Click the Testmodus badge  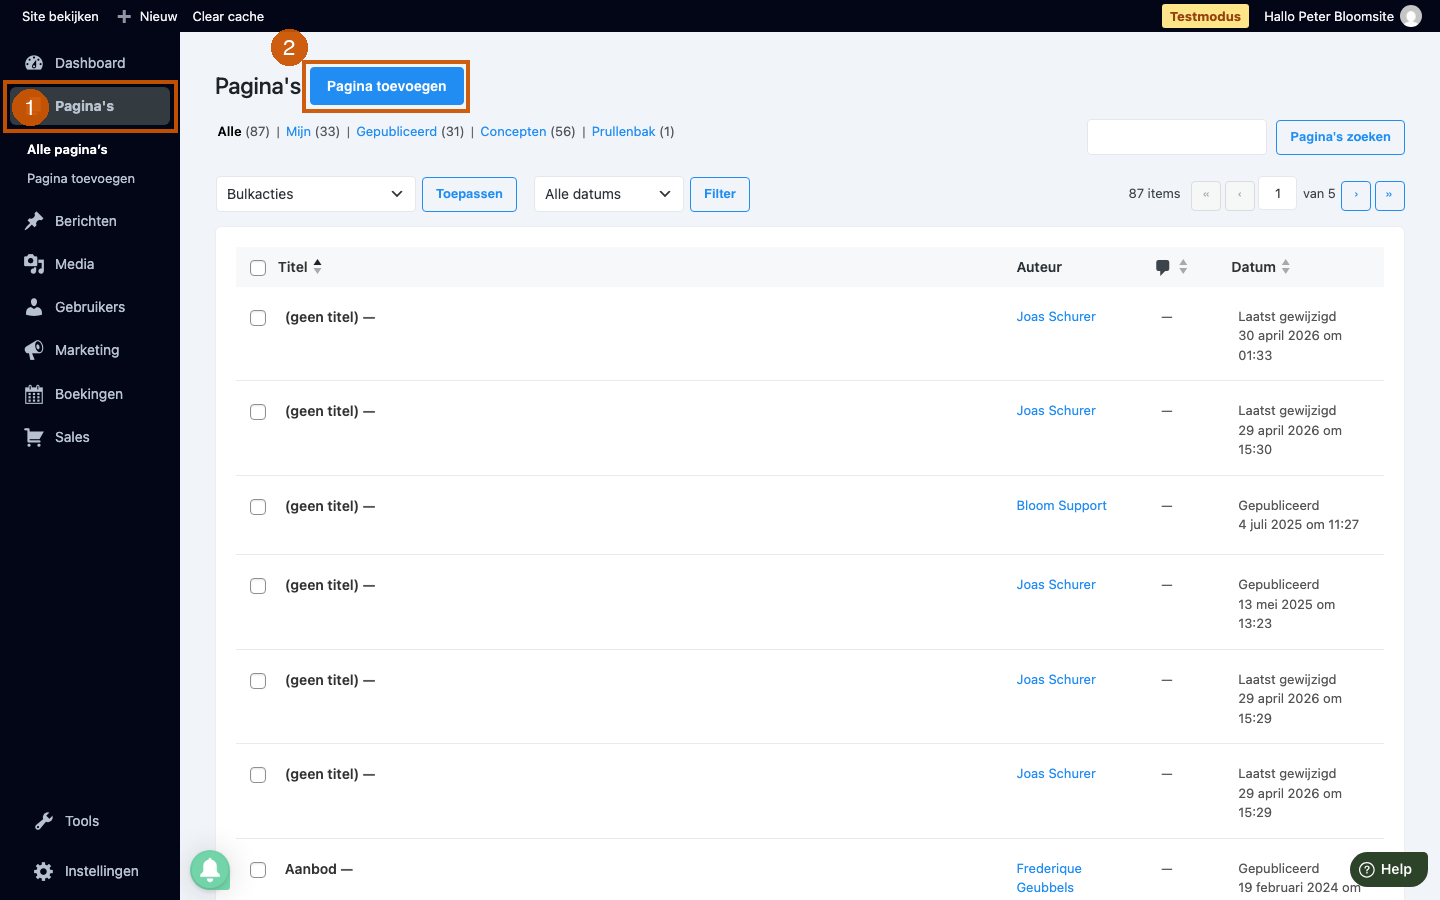(1205, 16)
